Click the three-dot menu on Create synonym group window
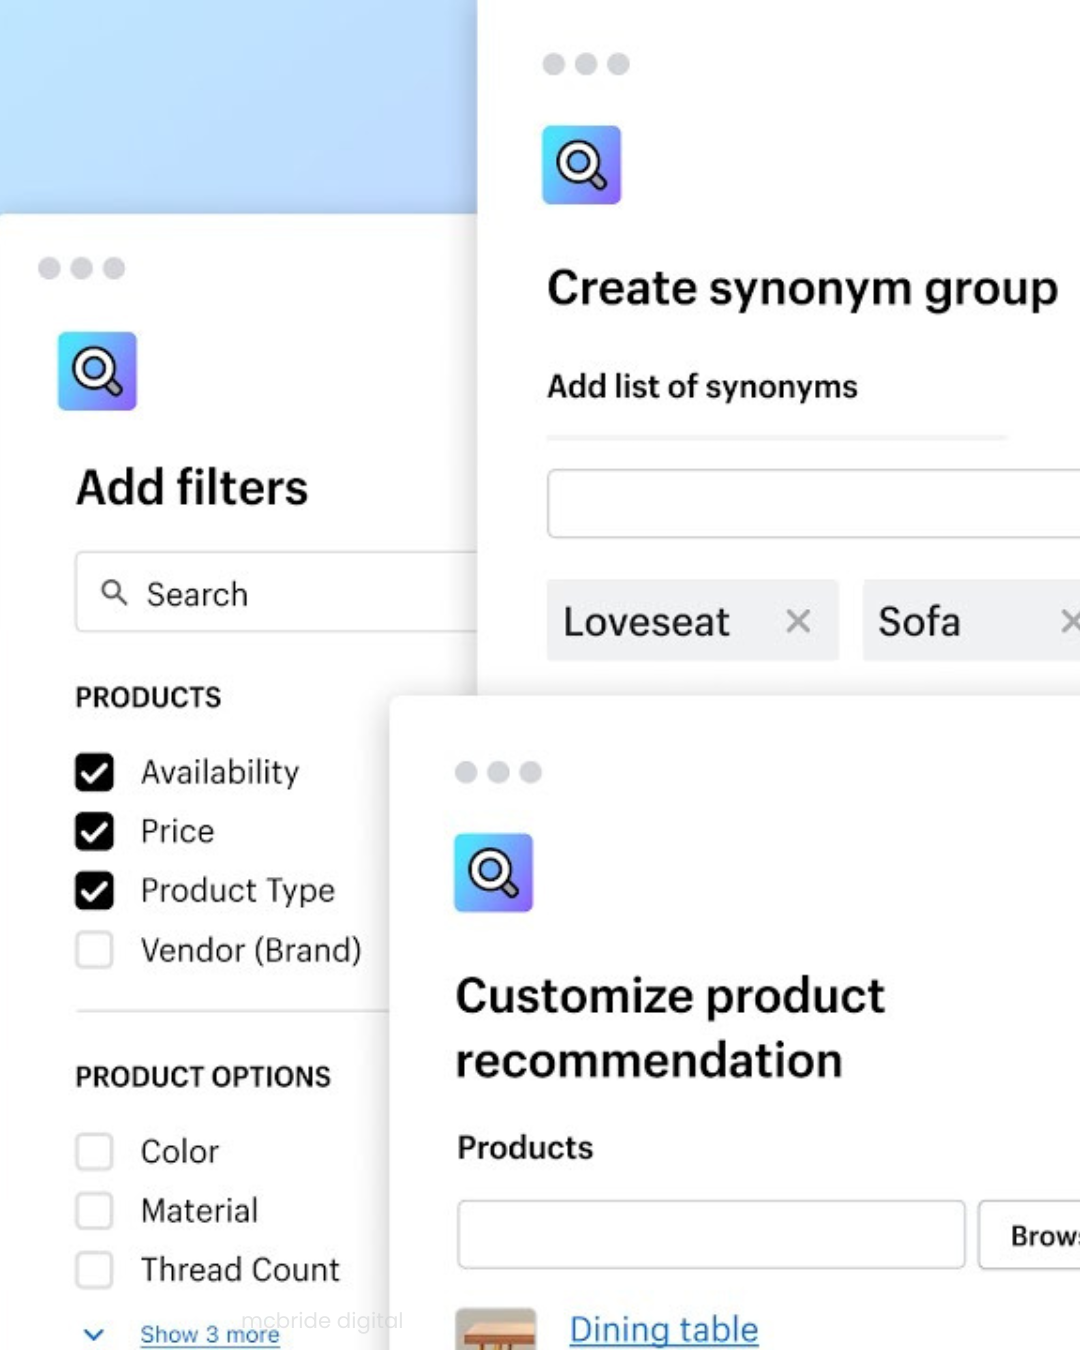1080x1350 pixels. (x=586, y=63)
